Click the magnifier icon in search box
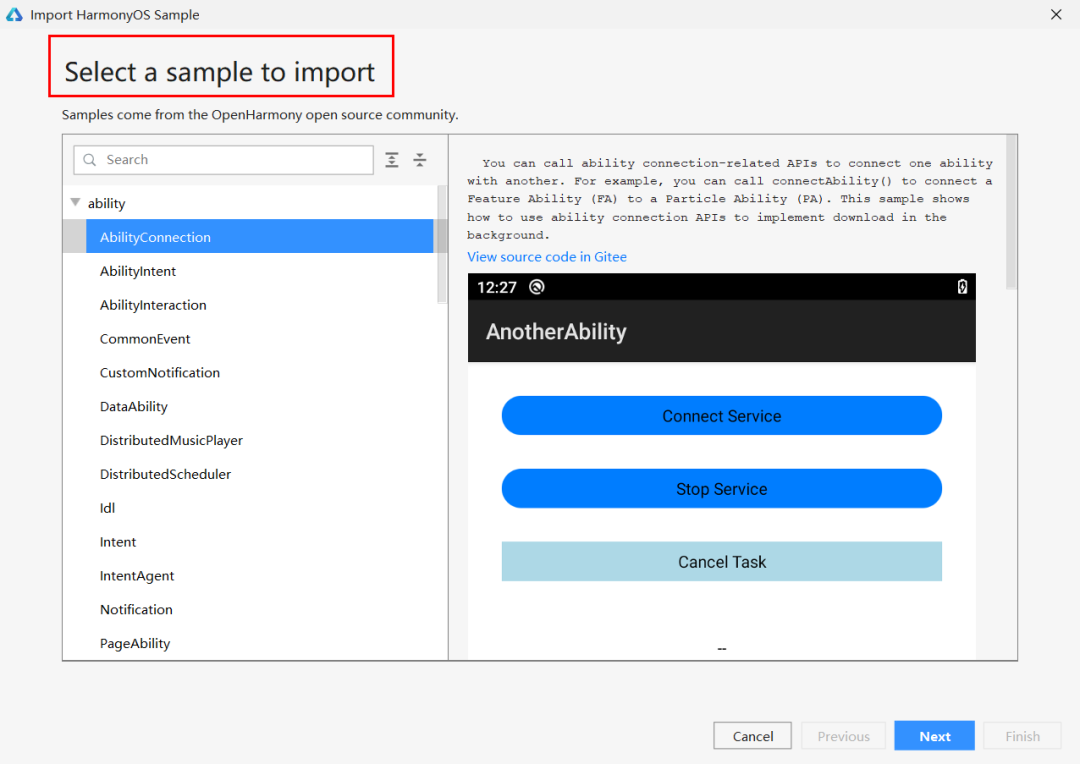This screenshot has width=1080, height=764. click(90, 160)
